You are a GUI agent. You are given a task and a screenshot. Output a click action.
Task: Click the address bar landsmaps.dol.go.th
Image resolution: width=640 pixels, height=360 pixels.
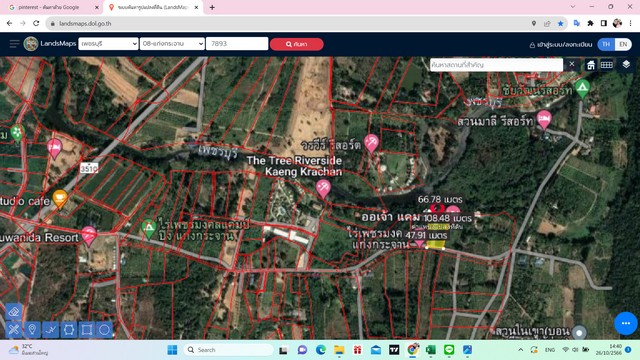[85, 24]
